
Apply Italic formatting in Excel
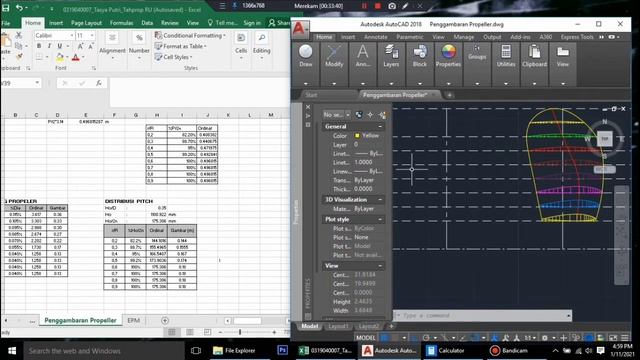click(x=49, y=46)
